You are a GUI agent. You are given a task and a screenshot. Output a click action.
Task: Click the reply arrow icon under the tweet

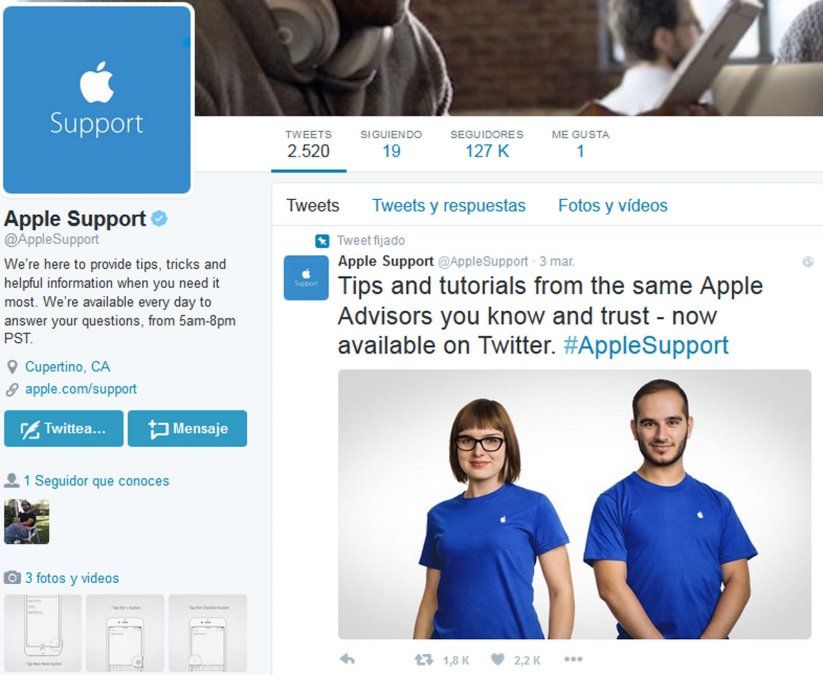pos(347,659)
